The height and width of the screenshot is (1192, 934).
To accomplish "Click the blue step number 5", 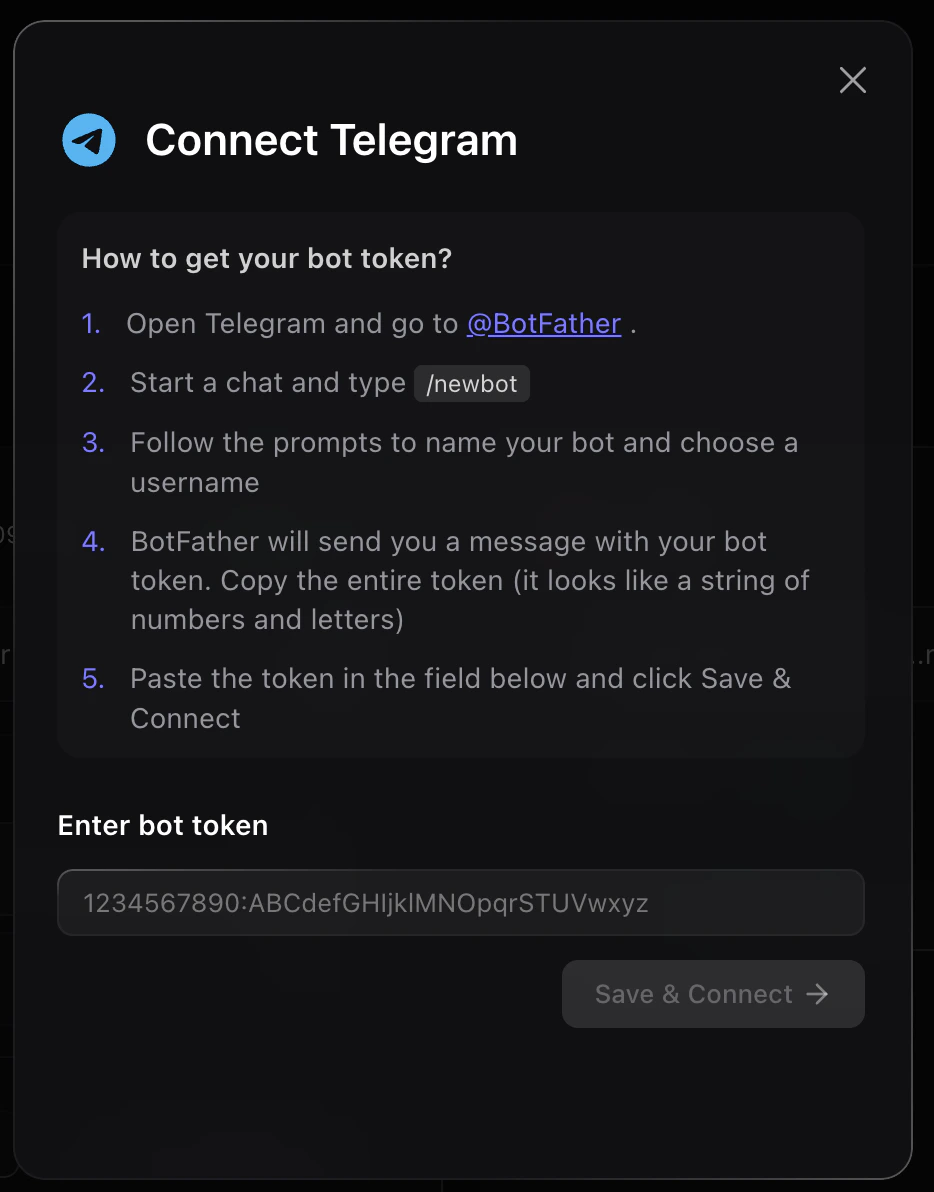I will [x=91, y=678].
